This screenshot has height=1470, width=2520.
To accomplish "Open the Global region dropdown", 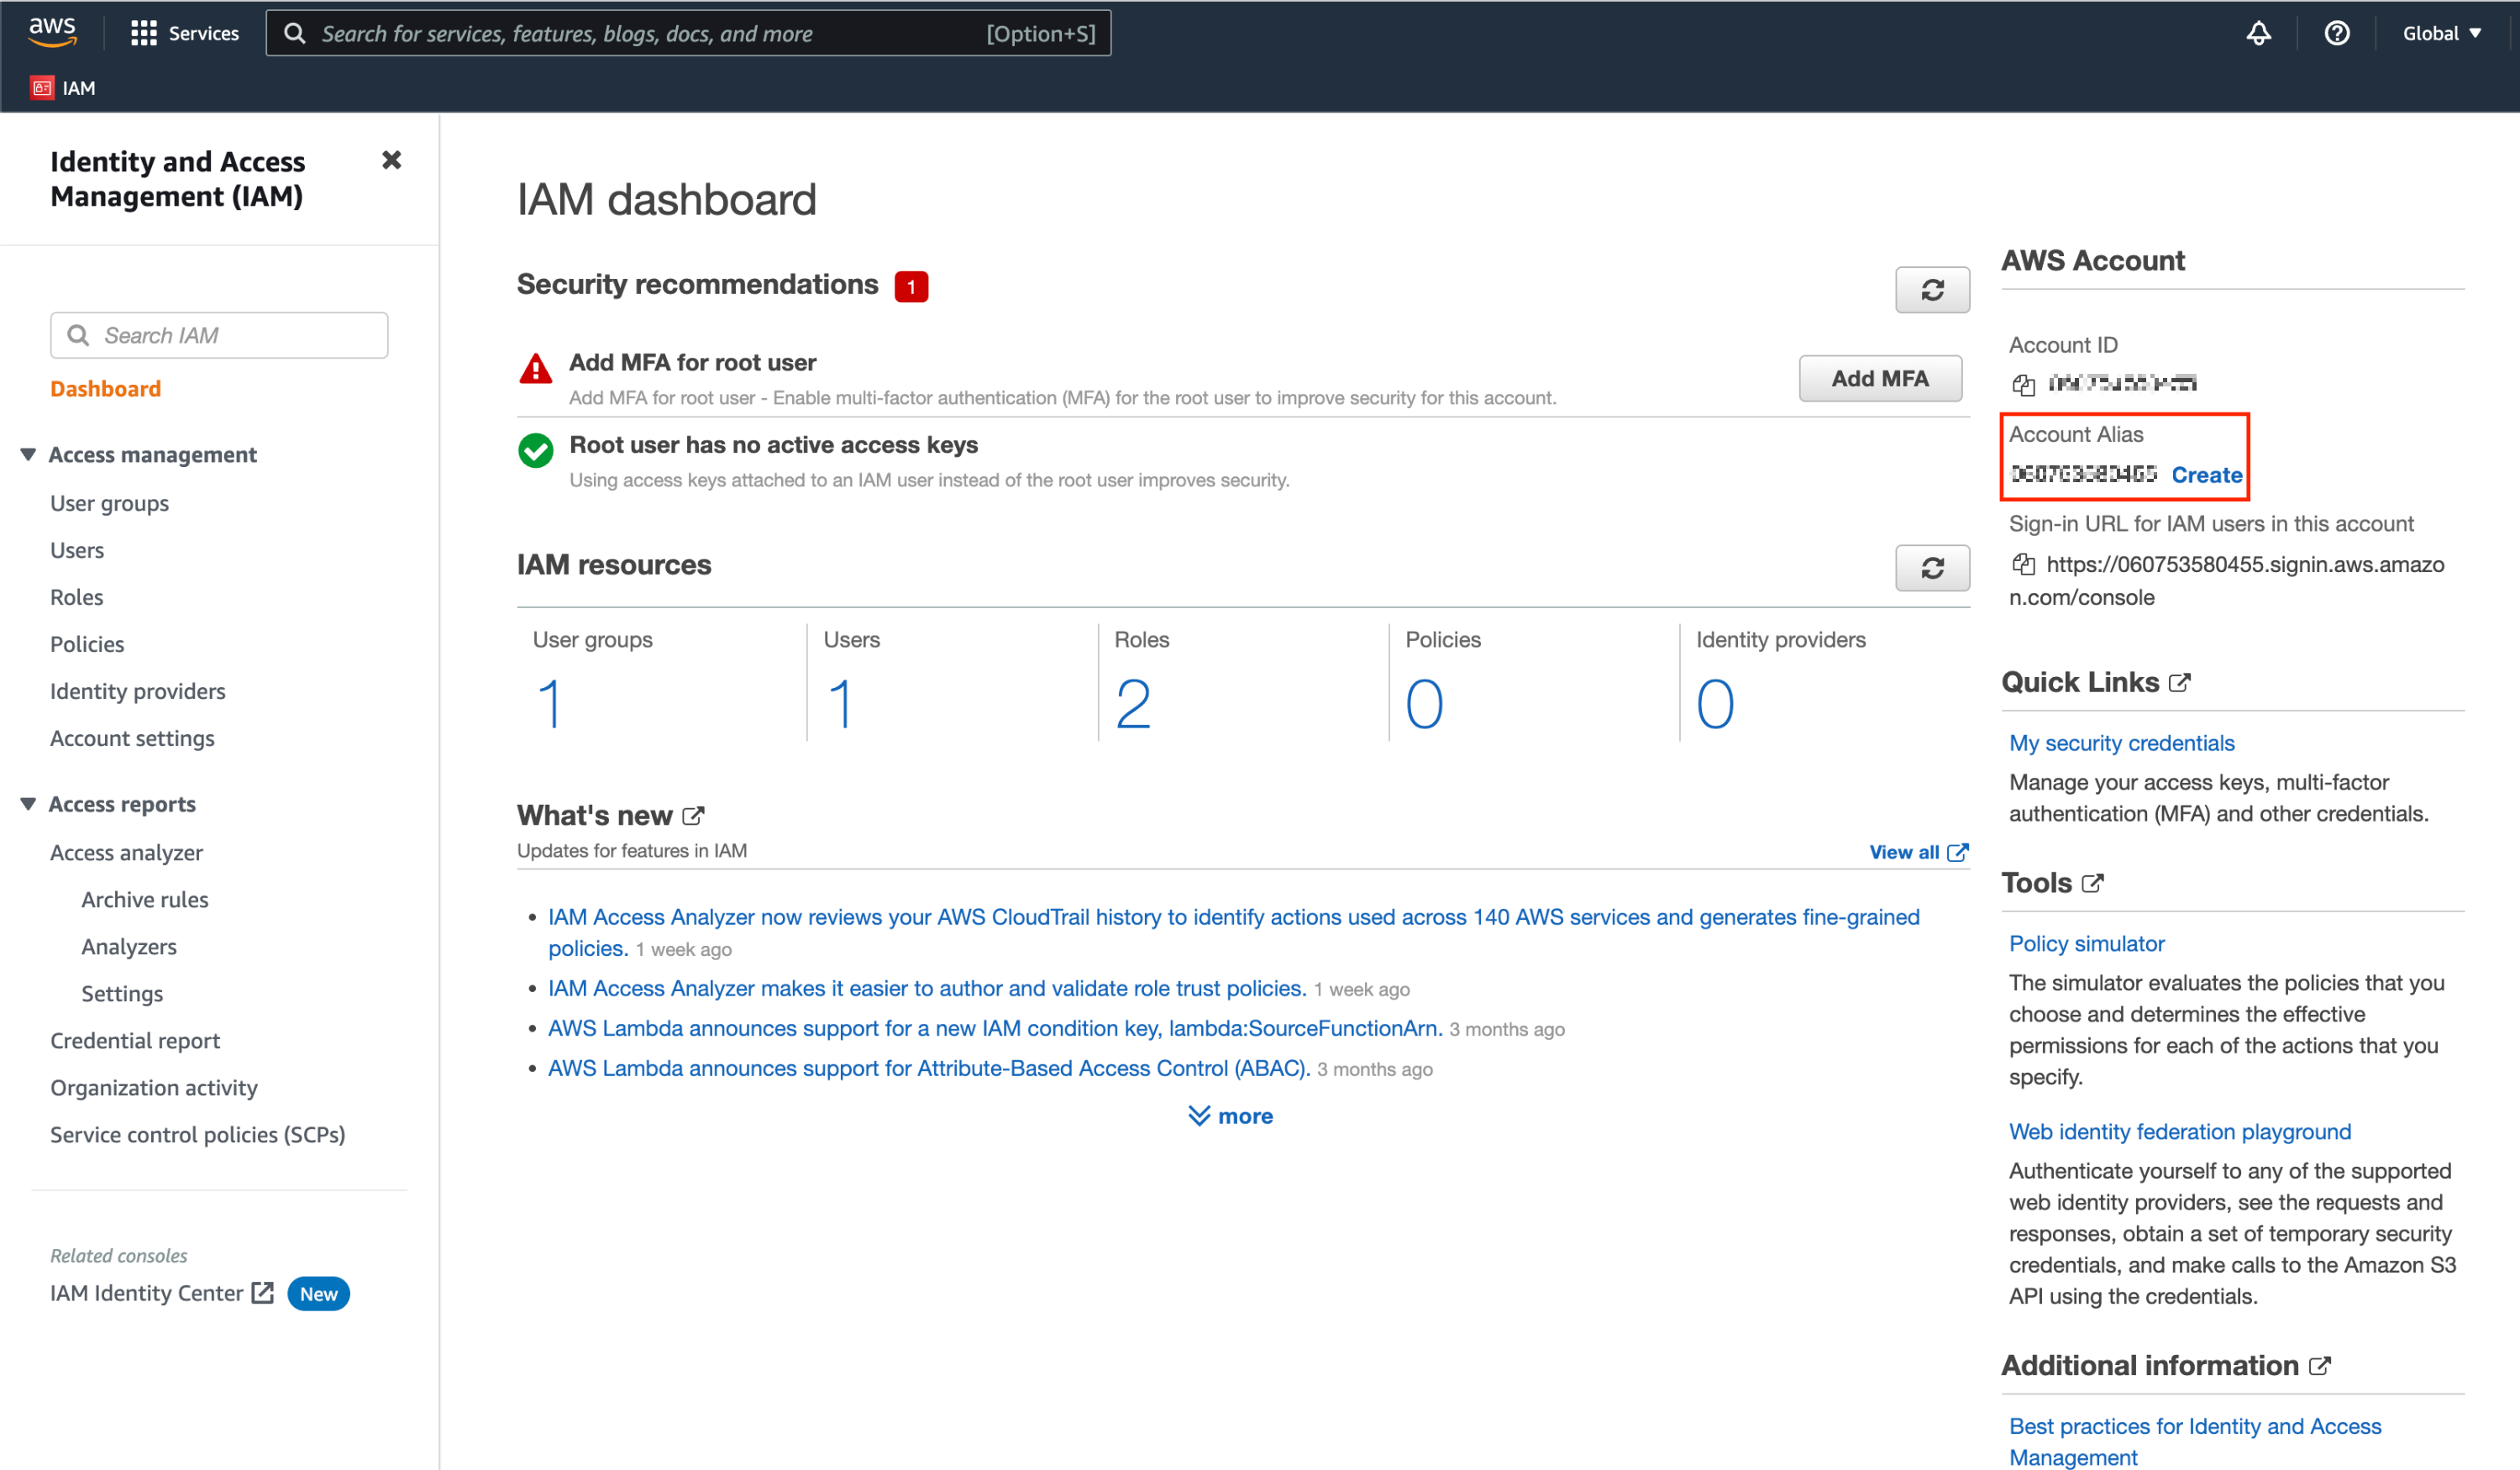I will pos(2442,33).
